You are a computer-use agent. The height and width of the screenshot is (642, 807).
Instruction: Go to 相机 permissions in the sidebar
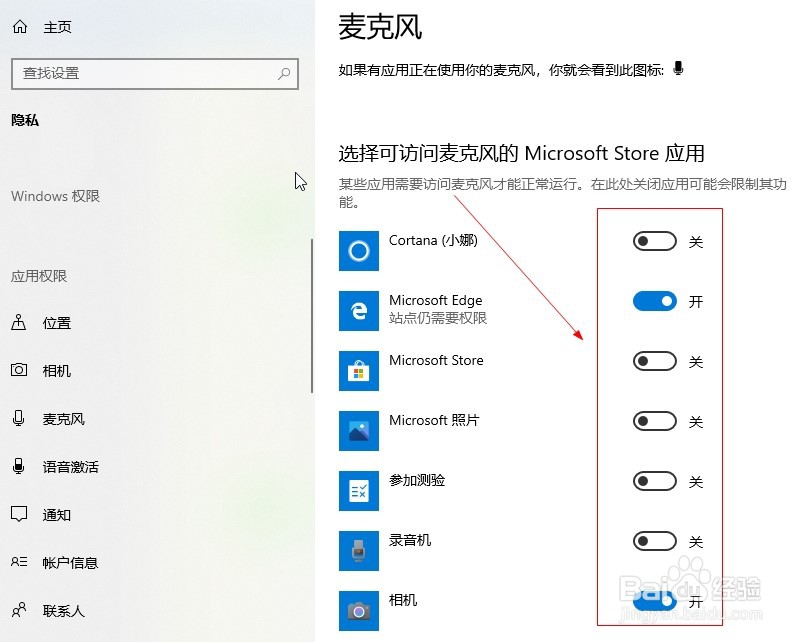[x=57, y=371]
